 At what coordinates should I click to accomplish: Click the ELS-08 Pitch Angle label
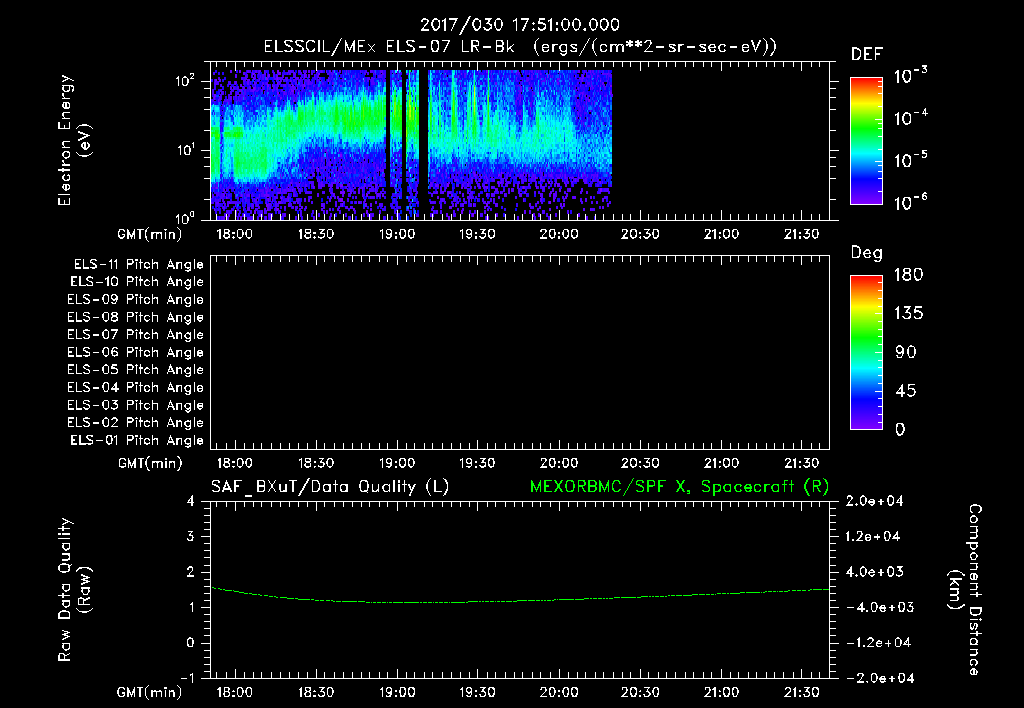click(136, 317)
